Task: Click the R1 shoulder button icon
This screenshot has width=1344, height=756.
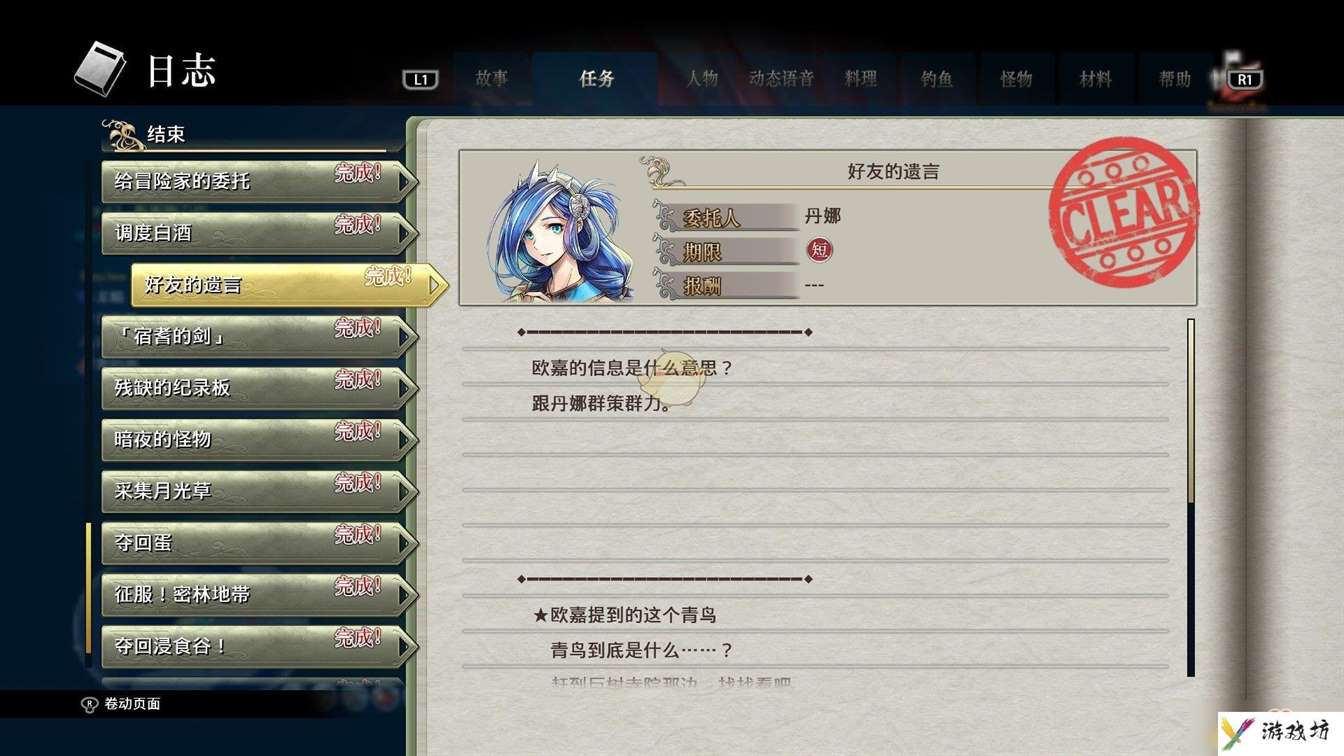Action: pos(1244,79)
